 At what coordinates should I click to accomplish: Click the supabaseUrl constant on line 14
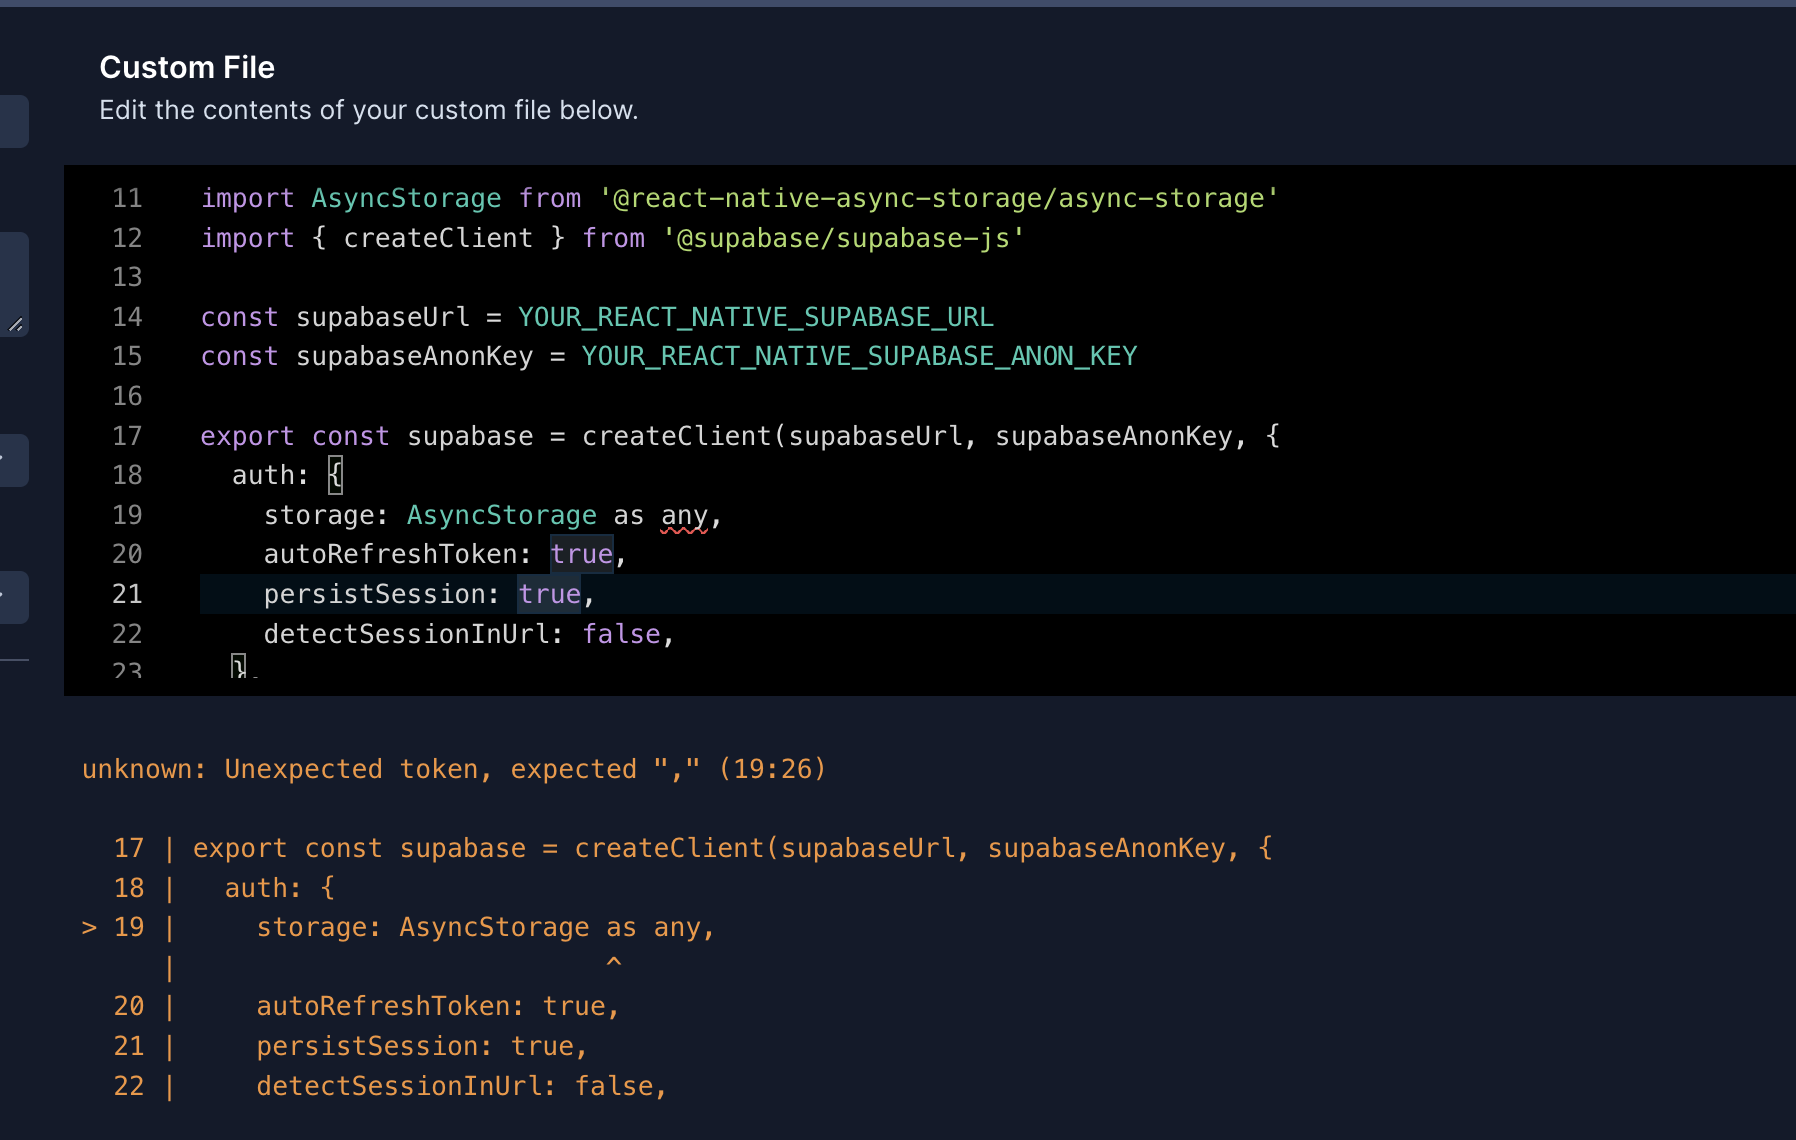click(x=381, y=316)
